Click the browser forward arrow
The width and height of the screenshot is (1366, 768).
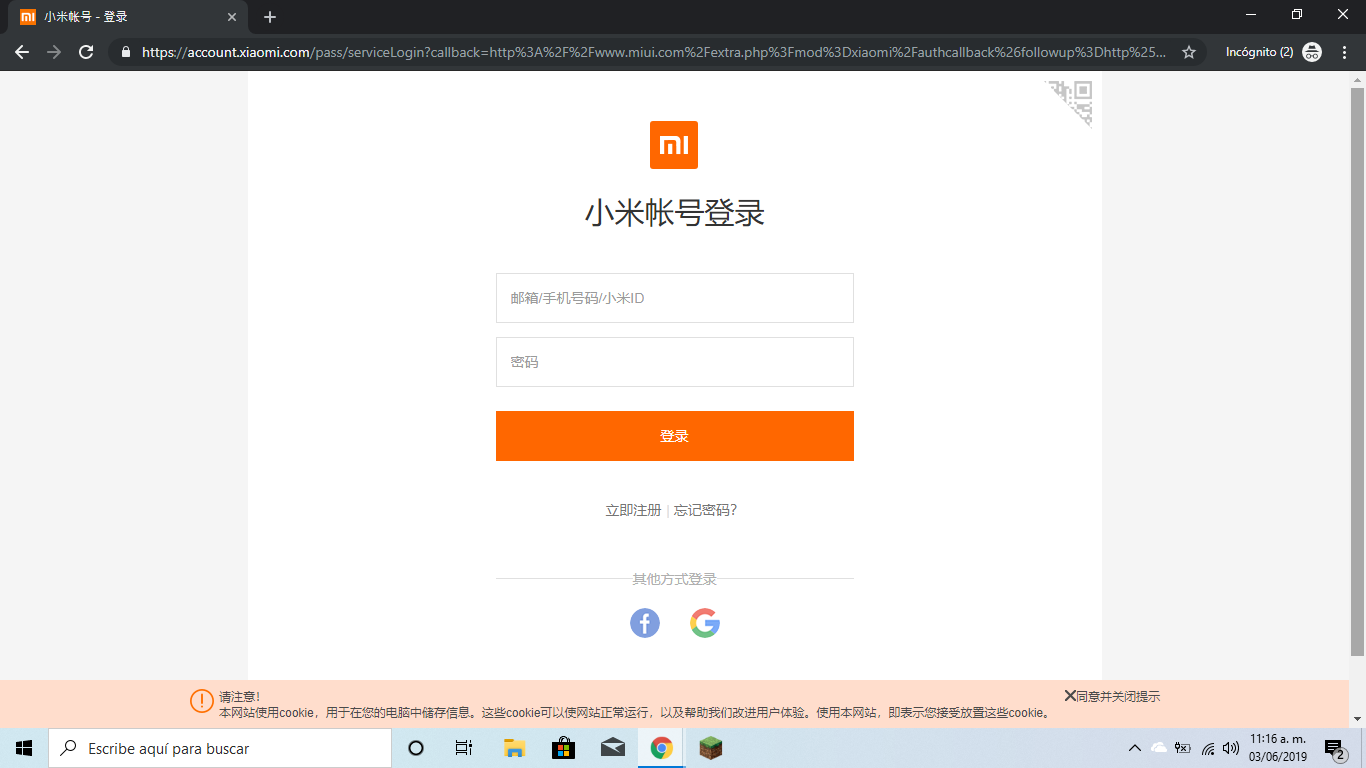[54, 52]
